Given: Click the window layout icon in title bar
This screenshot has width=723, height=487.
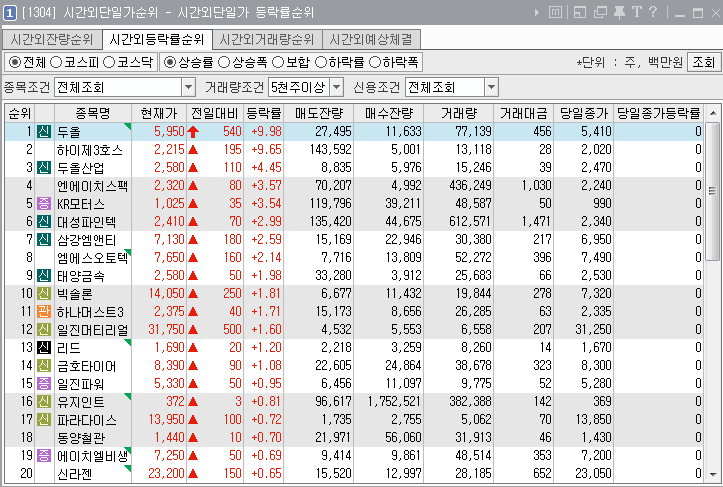Looking at the screenshot, I should point(580,12).
